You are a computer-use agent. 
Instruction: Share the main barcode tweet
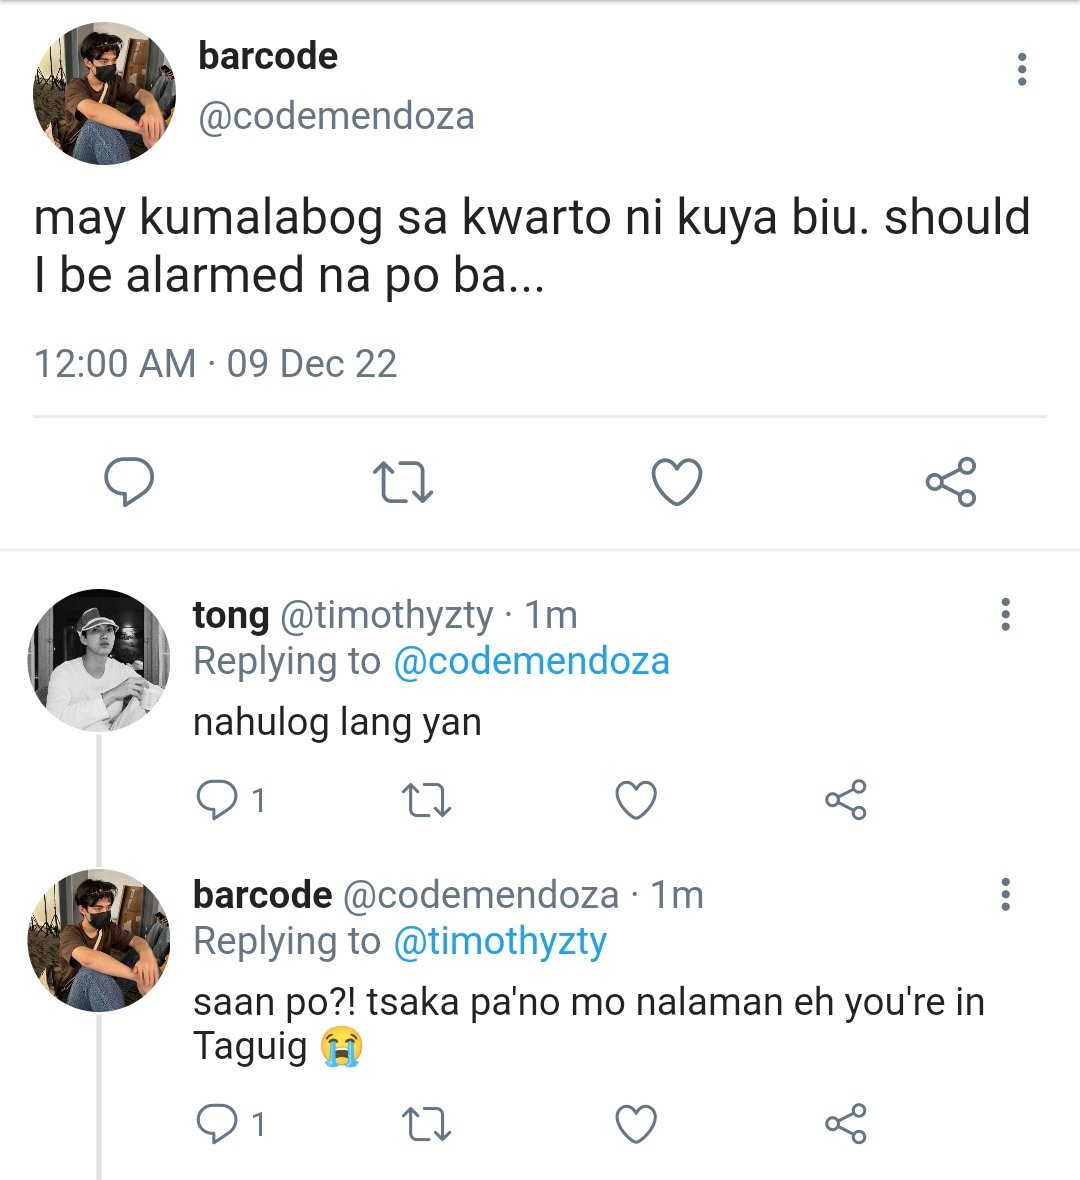[951, 482]
